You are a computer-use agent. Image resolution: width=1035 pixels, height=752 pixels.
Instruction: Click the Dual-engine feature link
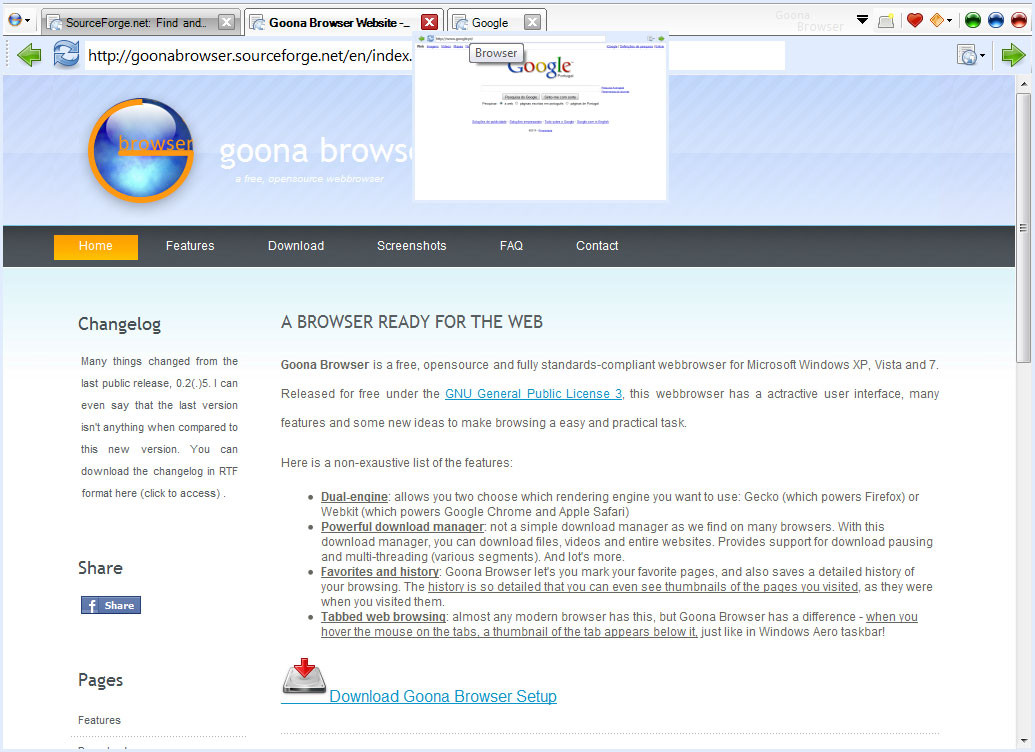click(x=354, y=497)
